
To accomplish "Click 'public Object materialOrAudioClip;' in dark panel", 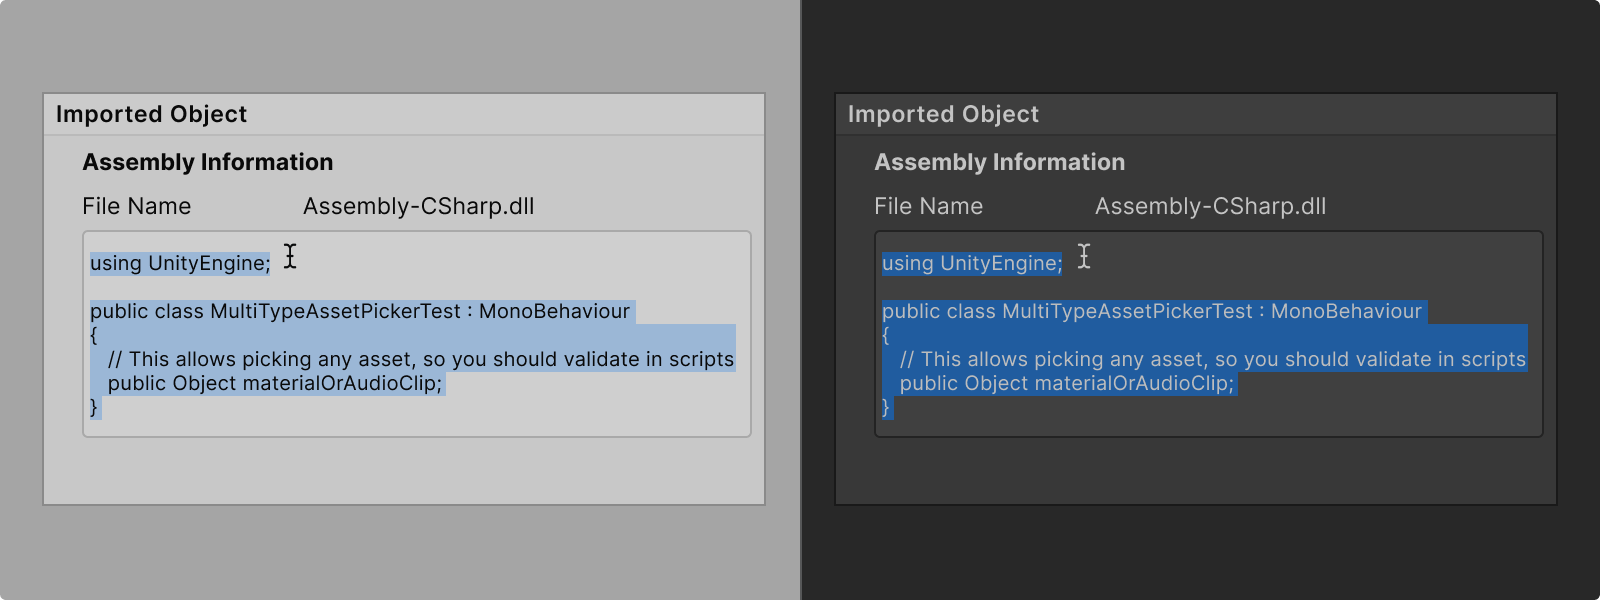I will click(x=1067, y=383).
